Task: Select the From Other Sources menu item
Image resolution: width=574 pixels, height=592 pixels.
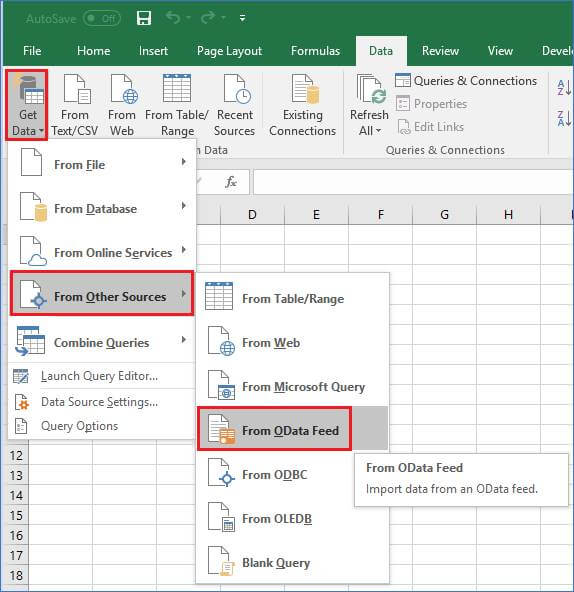Action: (102, 293)
